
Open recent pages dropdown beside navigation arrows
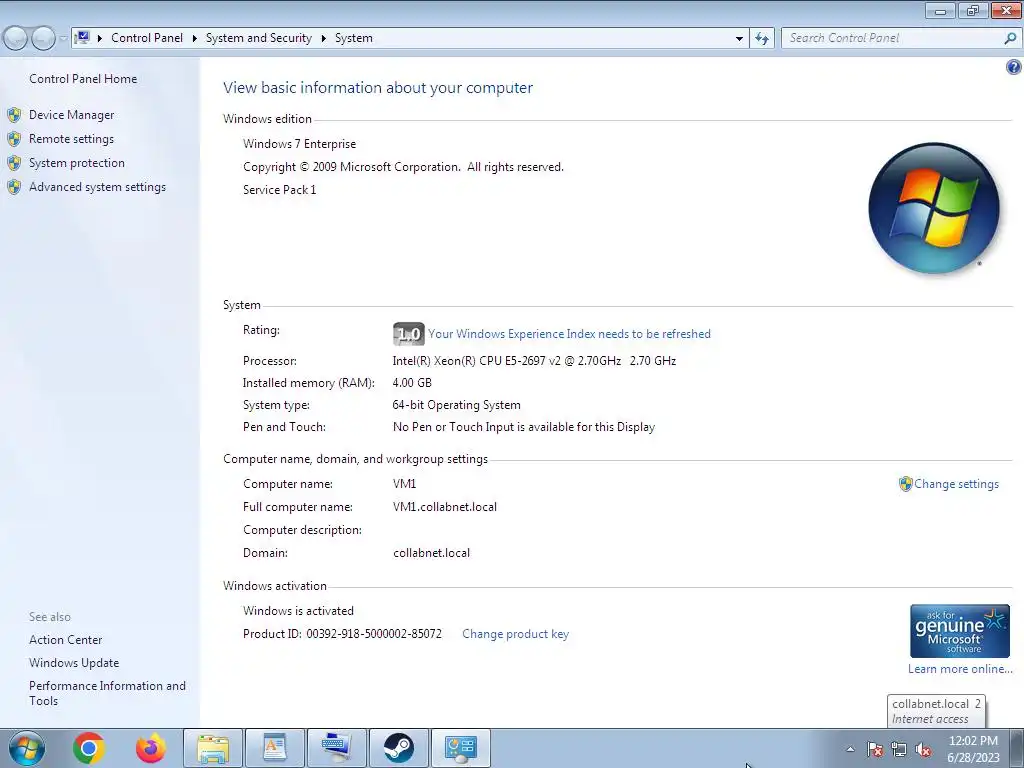pos(63,39)
